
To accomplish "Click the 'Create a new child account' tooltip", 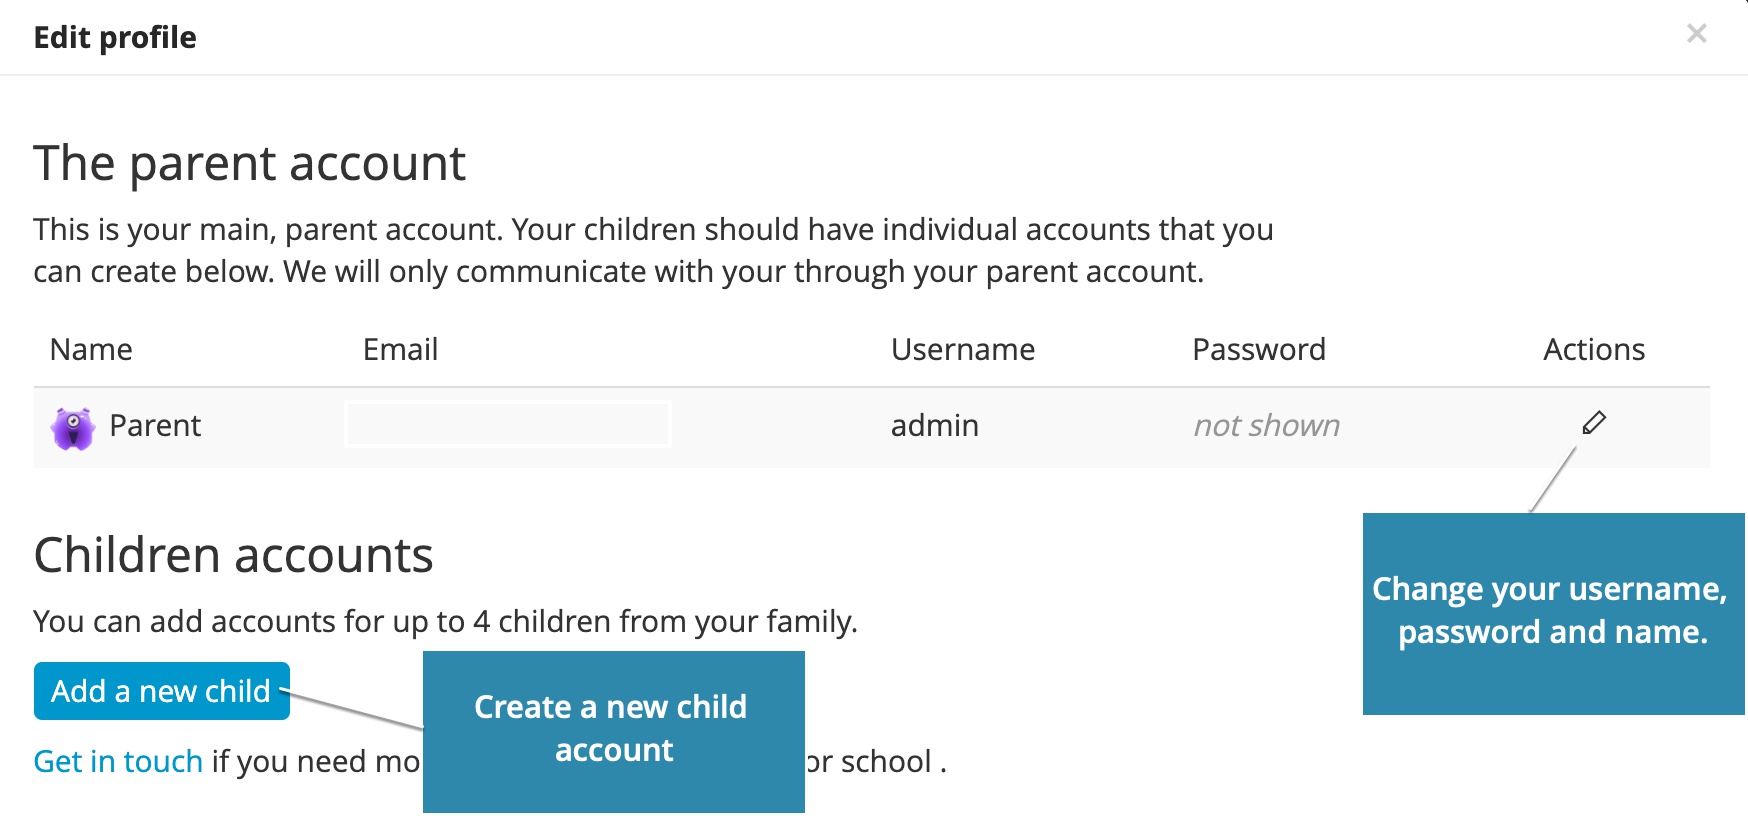I will [x=613, y=730].
